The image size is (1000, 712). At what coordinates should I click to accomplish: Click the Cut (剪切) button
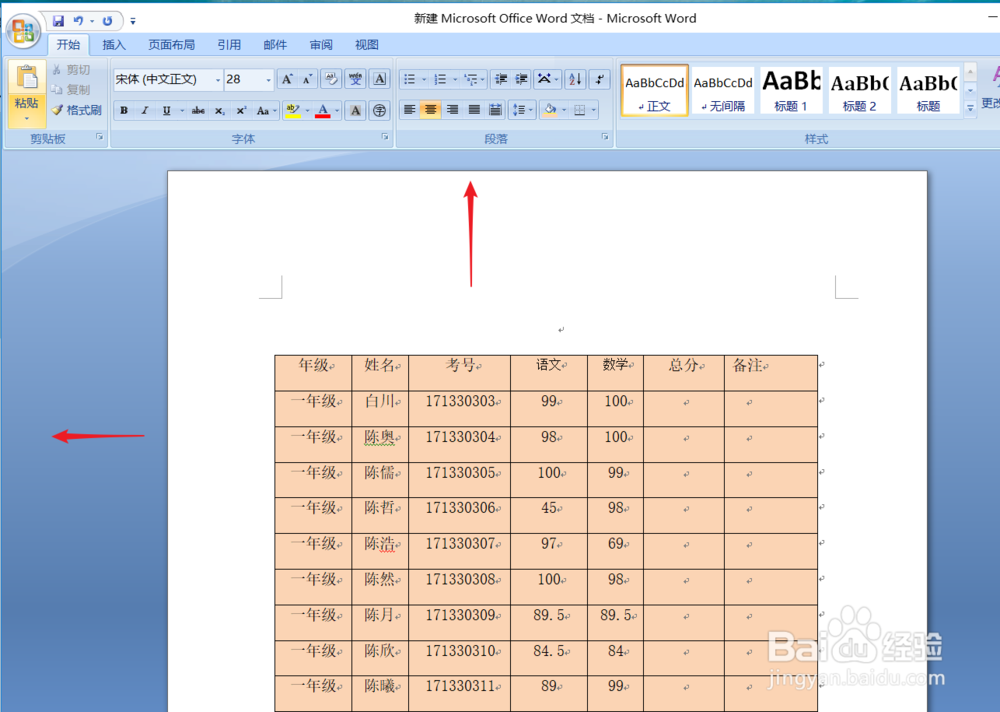71,70
